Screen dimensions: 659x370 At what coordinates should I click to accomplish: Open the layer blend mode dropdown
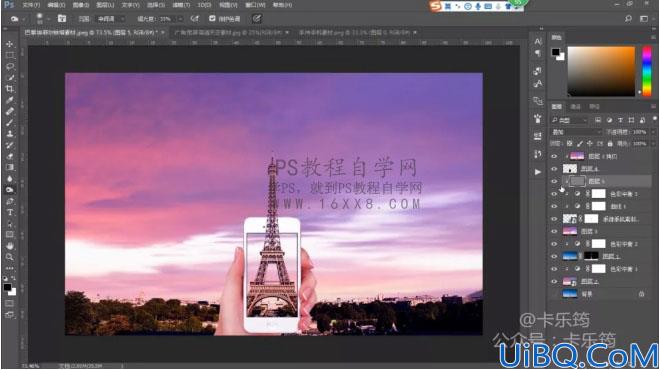pos(577,132)
